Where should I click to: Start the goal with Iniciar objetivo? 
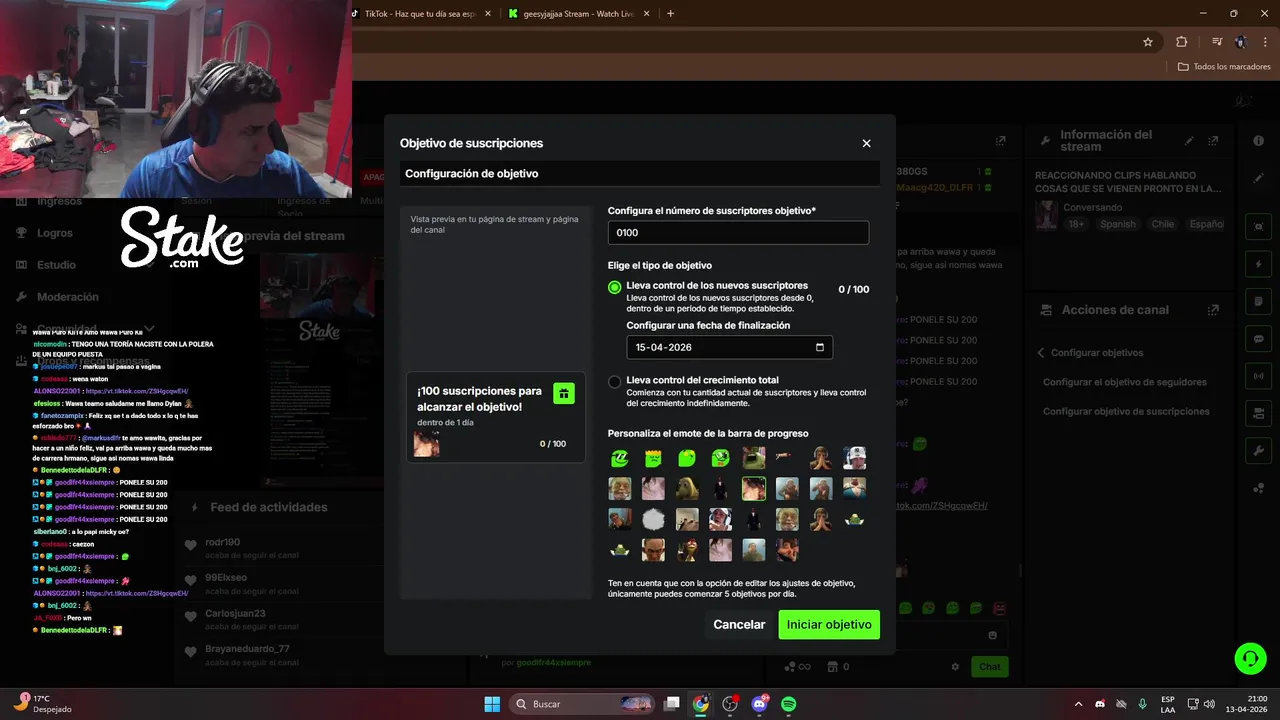click(x=829, y=624)
